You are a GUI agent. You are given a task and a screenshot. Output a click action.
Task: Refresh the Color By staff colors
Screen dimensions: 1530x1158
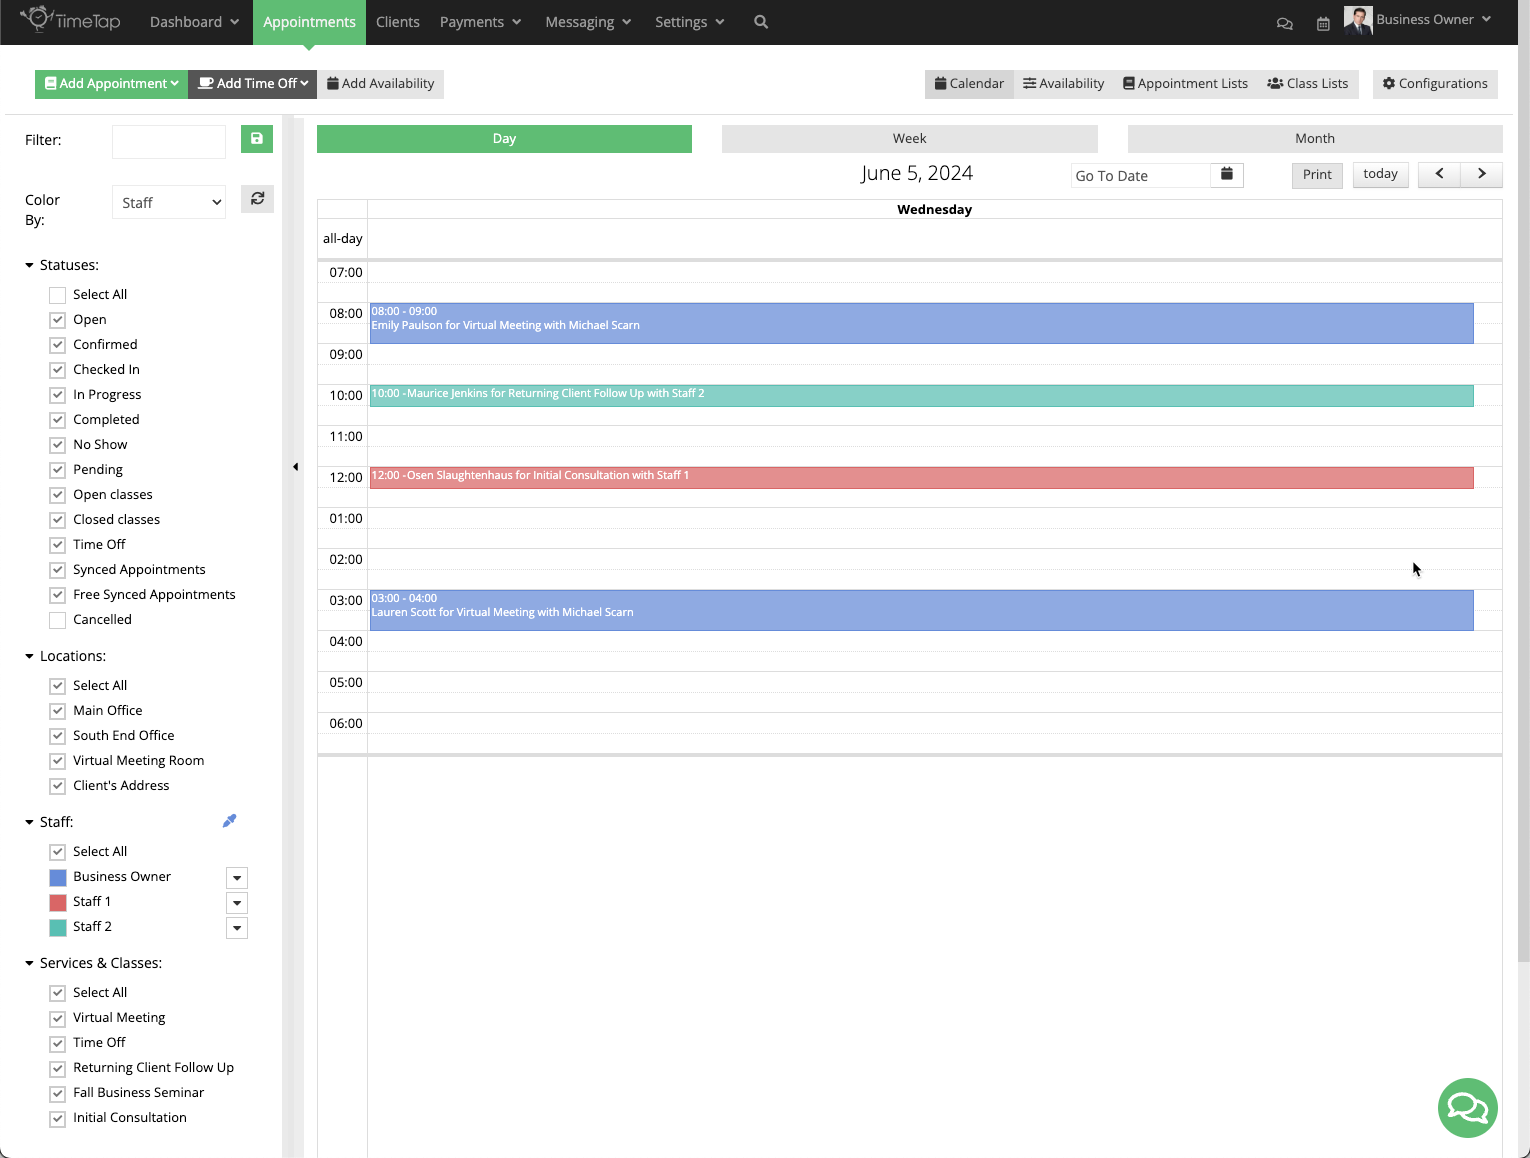(x=257, y=199)
